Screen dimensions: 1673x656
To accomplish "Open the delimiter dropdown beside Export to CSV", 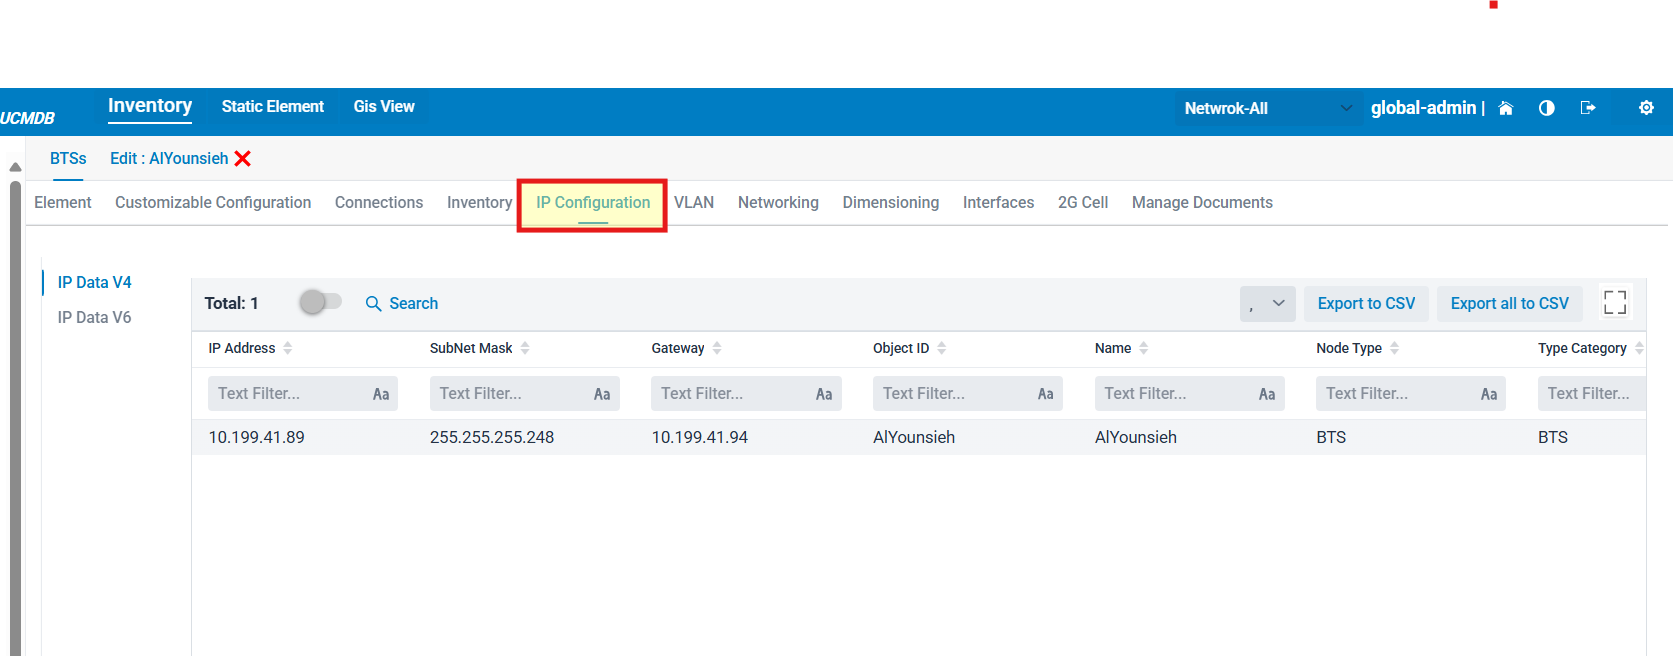I will pos(1267,304).
